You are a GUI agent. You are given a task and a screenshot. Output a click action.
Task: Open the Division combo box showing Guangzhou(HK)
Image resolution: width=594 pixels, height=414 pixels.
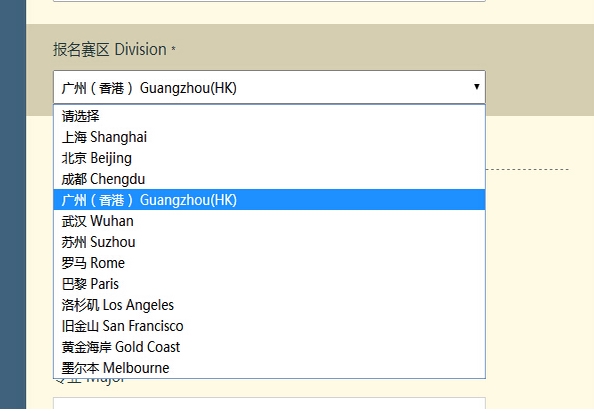(x=269, y=87)
